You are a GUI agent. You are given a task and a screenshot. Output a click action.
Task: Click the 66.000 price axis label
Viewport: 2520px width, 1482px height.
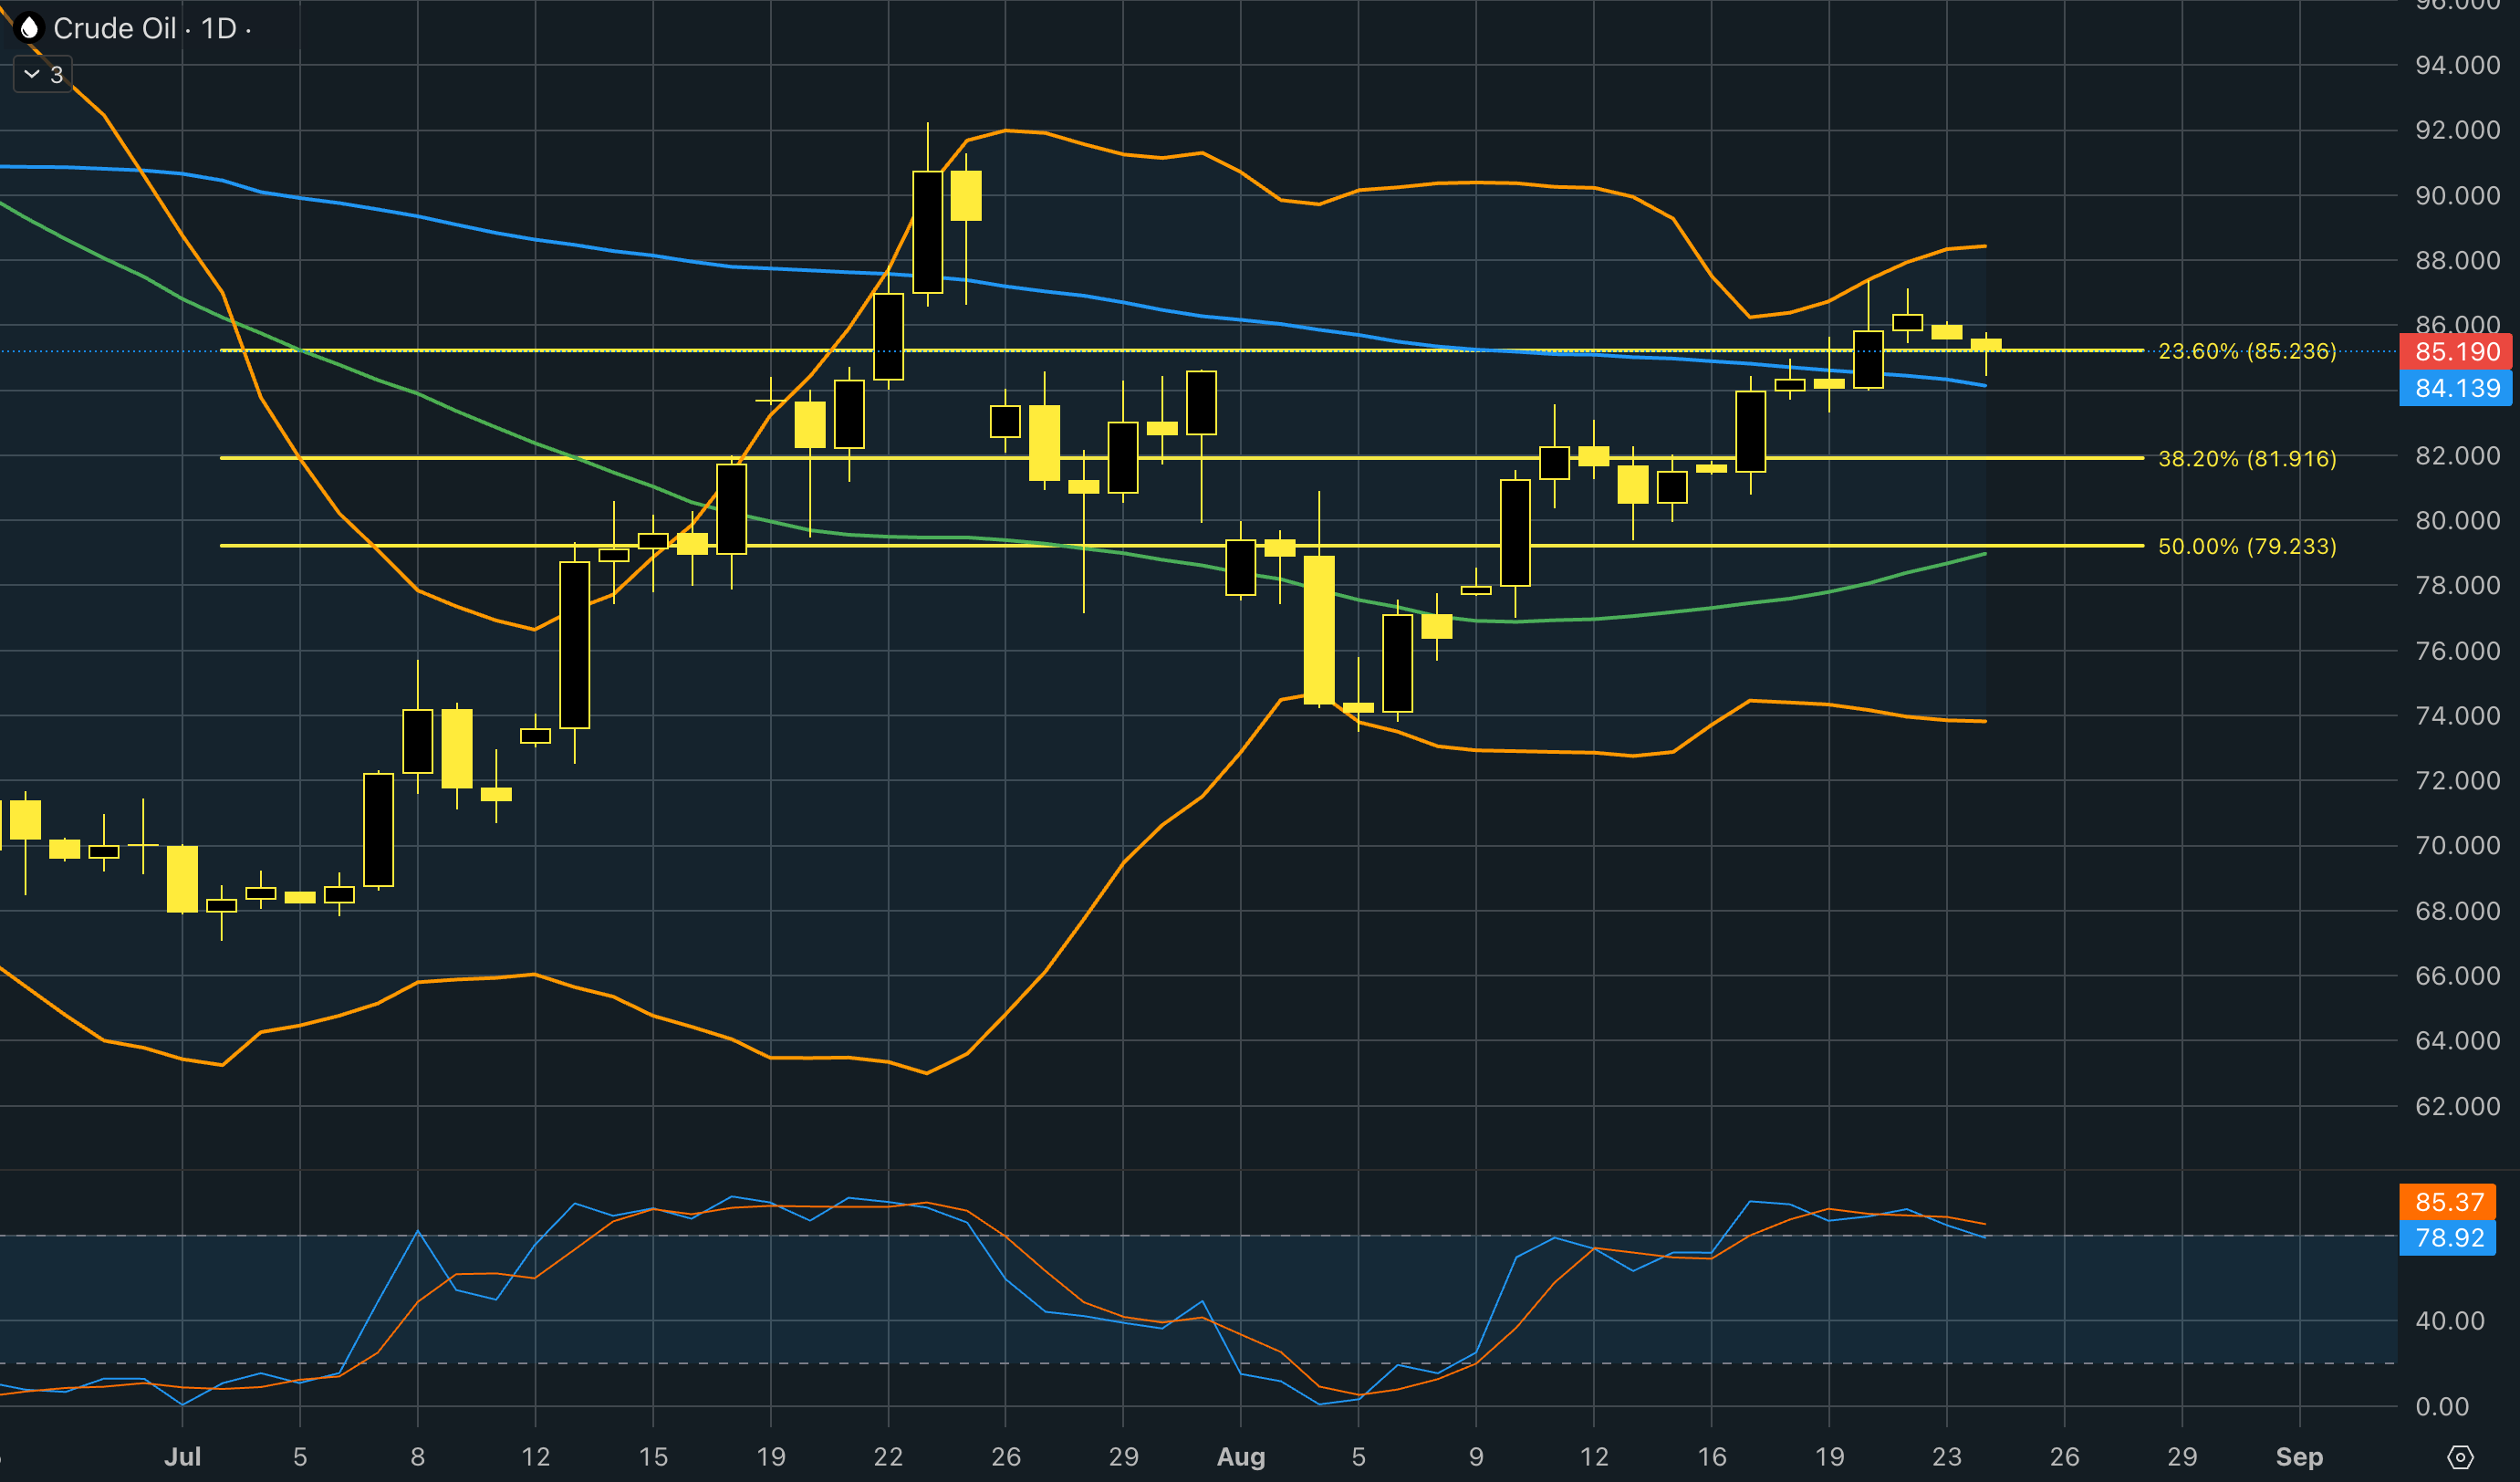tap(2457, 976)
